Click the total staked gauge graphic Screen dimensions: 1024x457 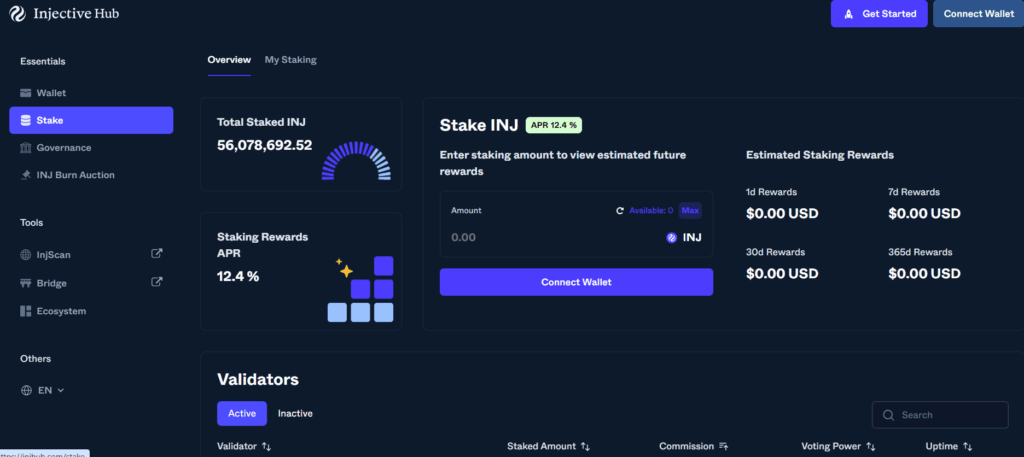356,161
